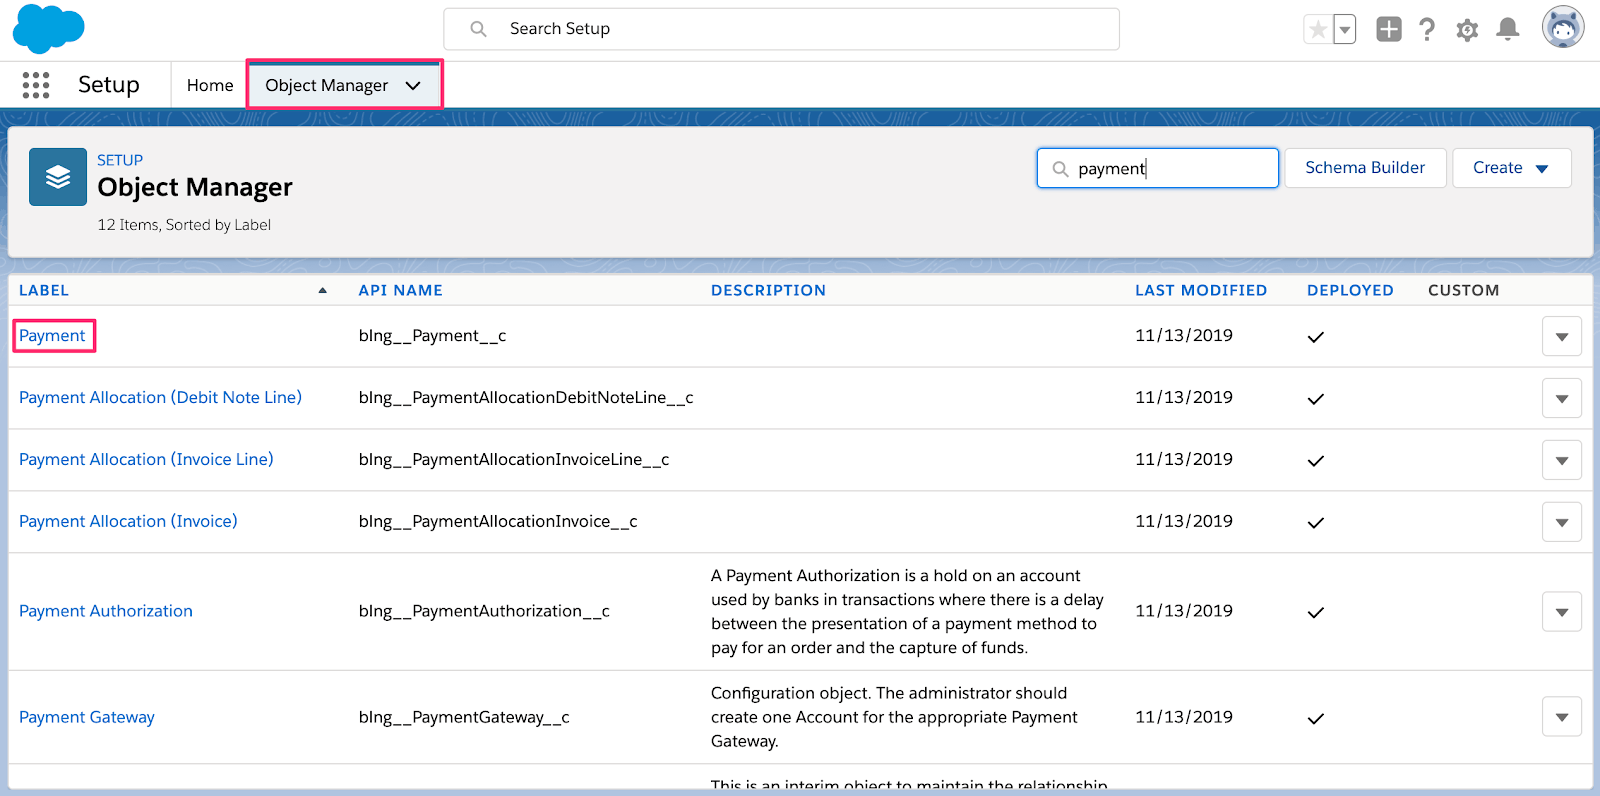Sort by Description column header
1600x796 pixels.
[x=768, y=290]
